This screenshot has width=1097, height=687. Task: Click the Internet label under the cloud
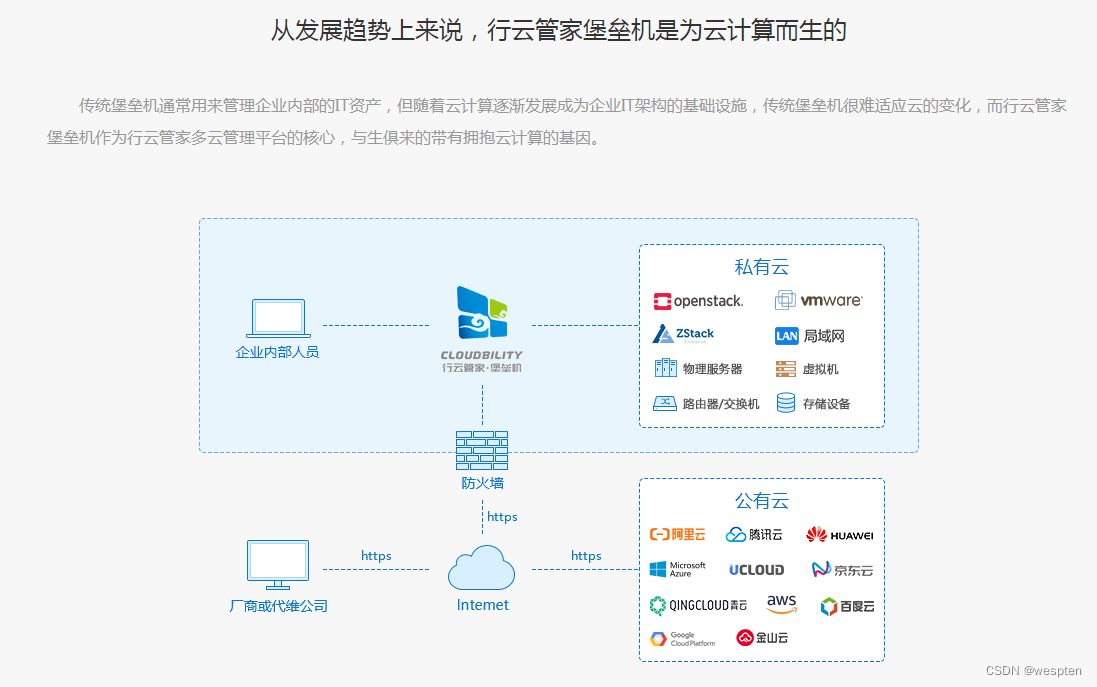(482, 605)
